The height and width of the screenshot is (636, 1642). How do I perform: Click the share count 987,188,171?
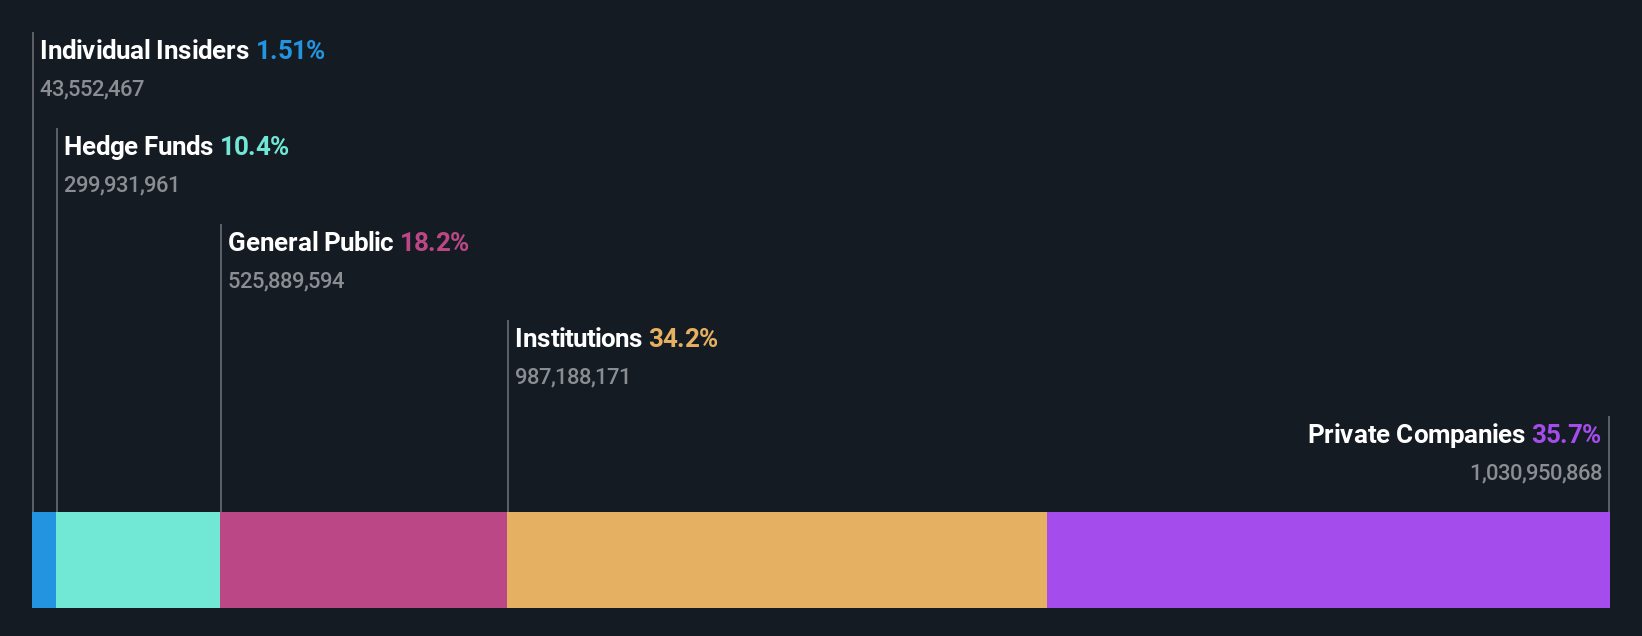[572, 377]
